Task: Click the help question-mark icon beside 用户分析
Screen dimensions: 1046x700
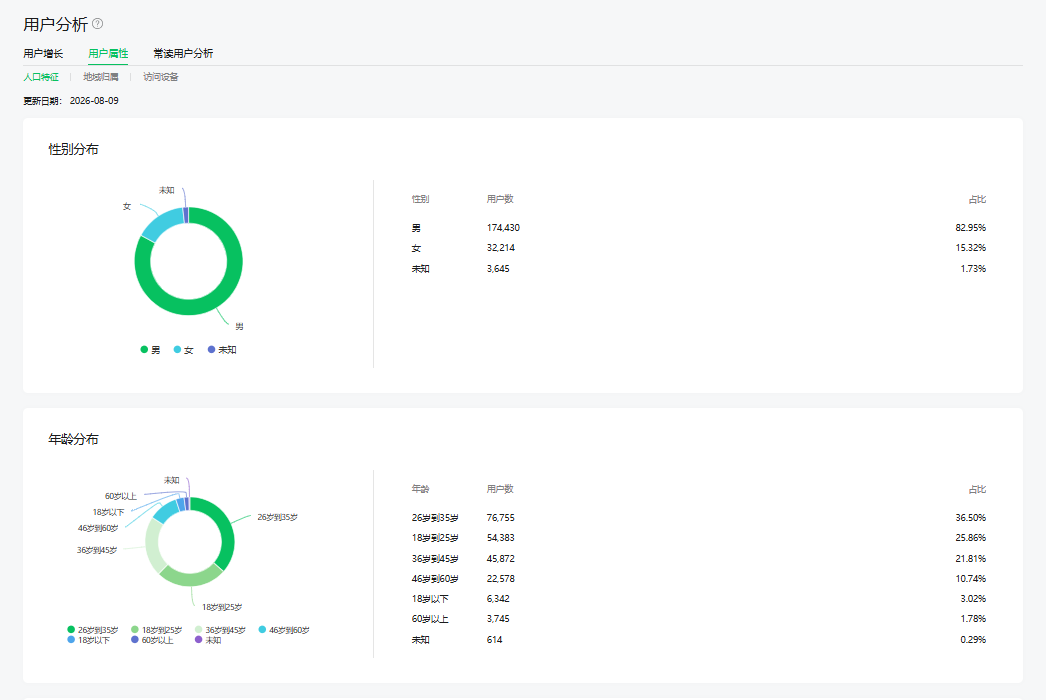Action: 97,24
